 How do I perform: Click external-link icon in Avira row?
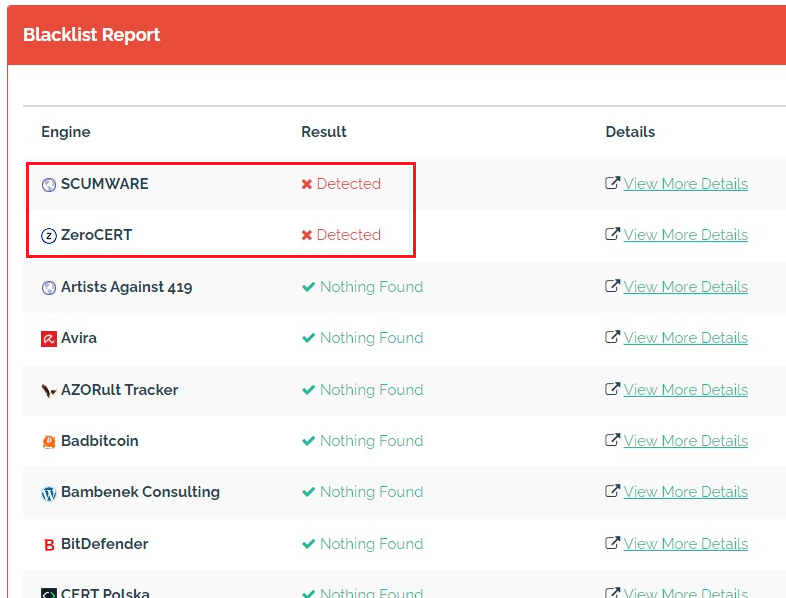[x=612, y=337]
